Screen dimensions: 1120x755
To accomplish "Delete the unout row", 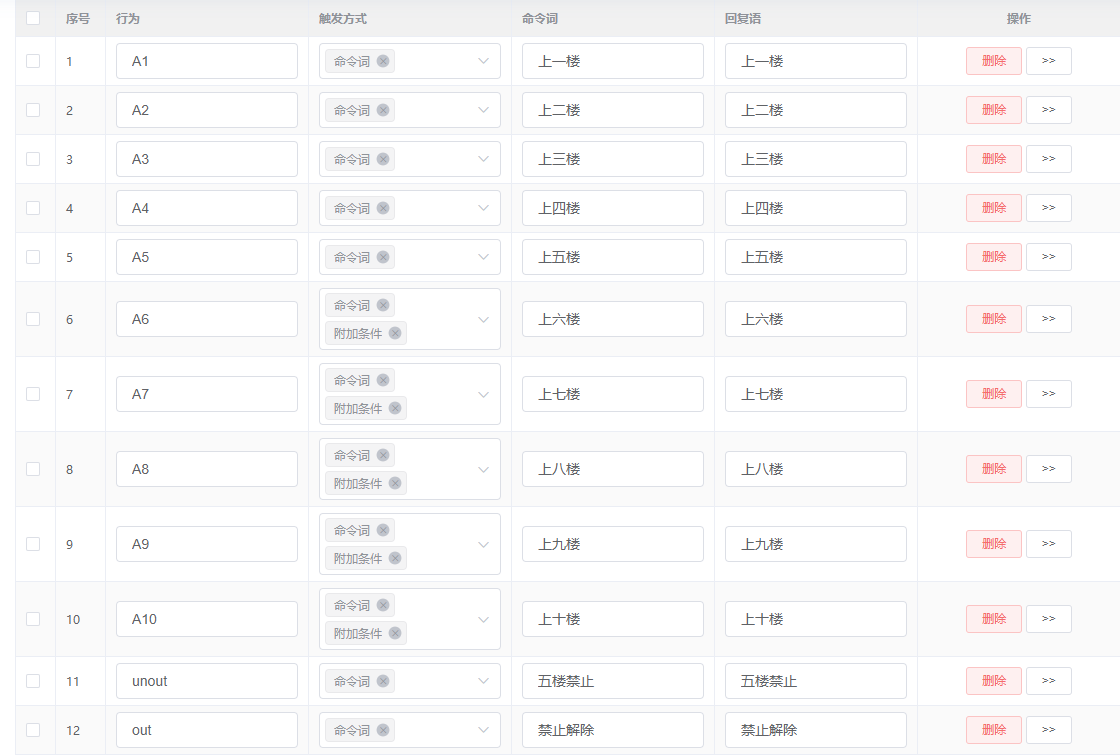I will (993, 681).
